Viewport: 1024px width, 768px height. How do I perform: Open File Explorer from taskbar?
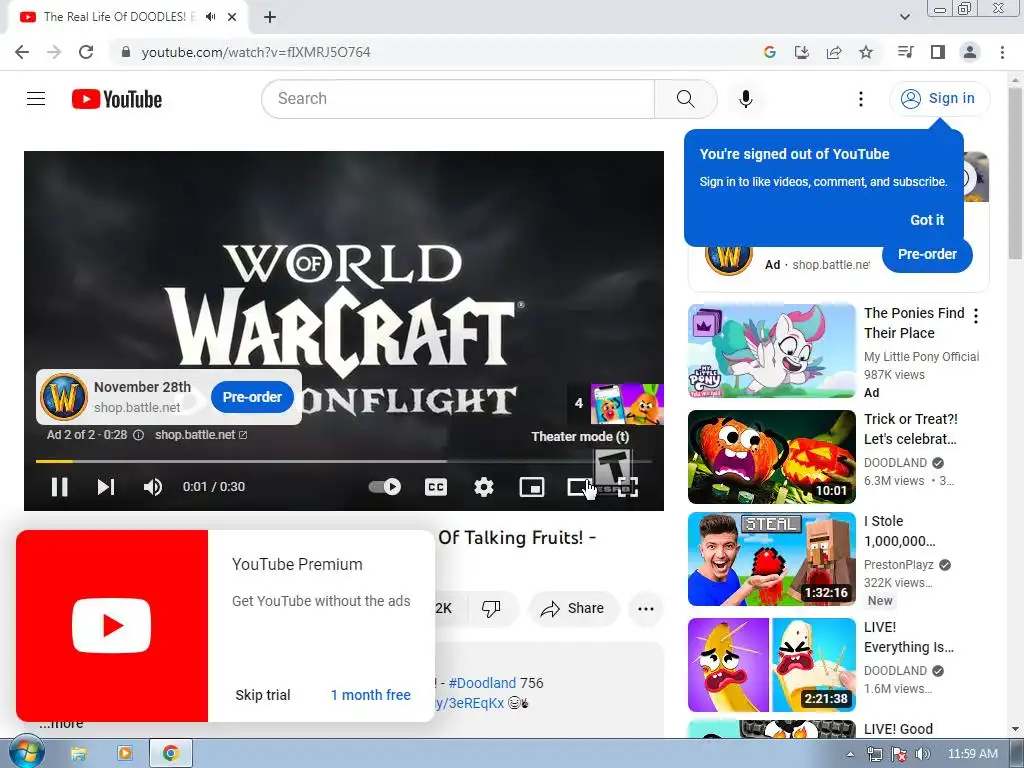(78, 754)
